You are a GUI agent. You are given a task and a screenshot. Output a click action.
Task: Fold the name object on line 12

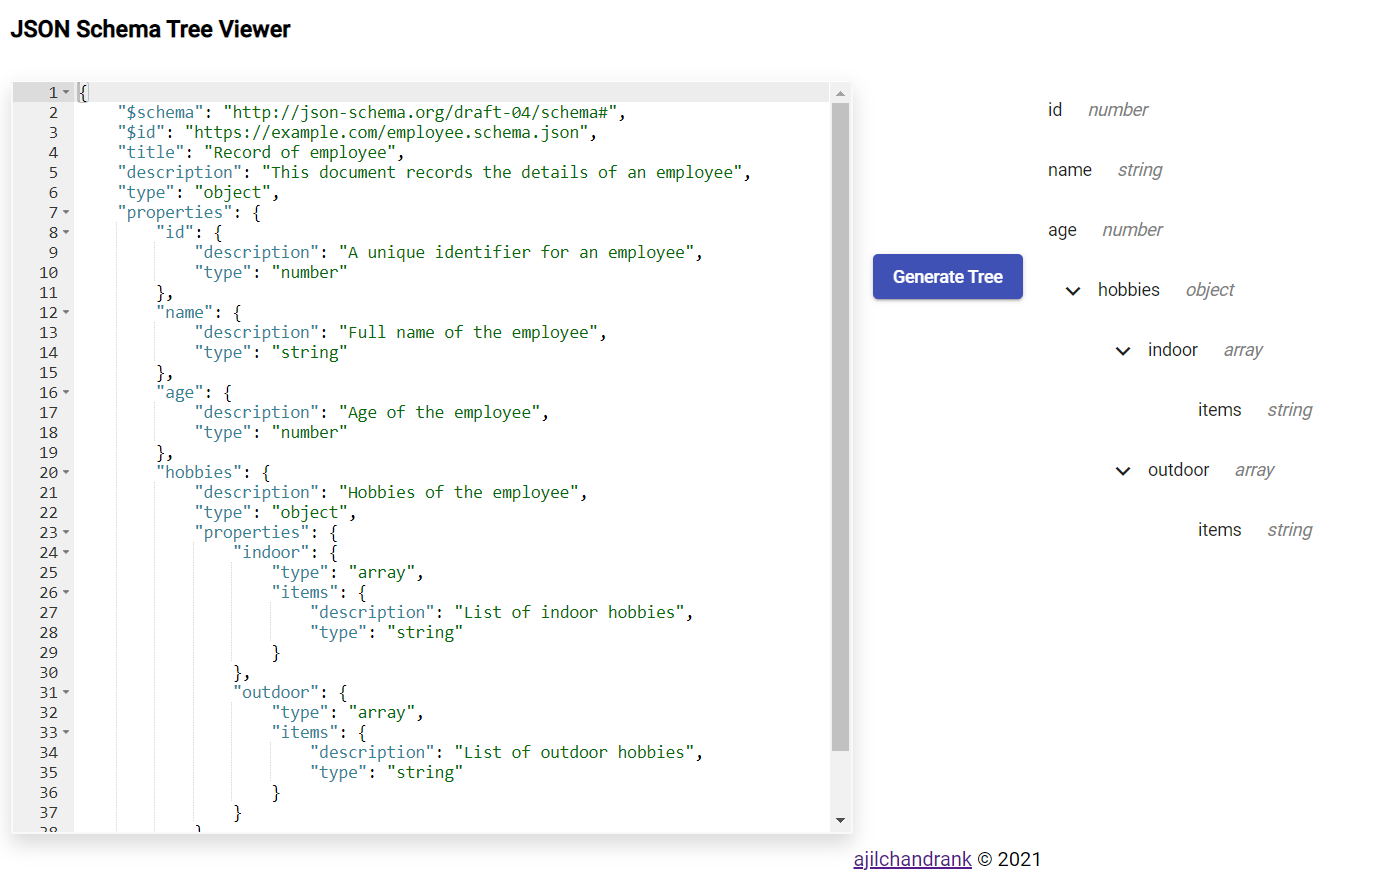pyautogui.click(x=67, y=312)
